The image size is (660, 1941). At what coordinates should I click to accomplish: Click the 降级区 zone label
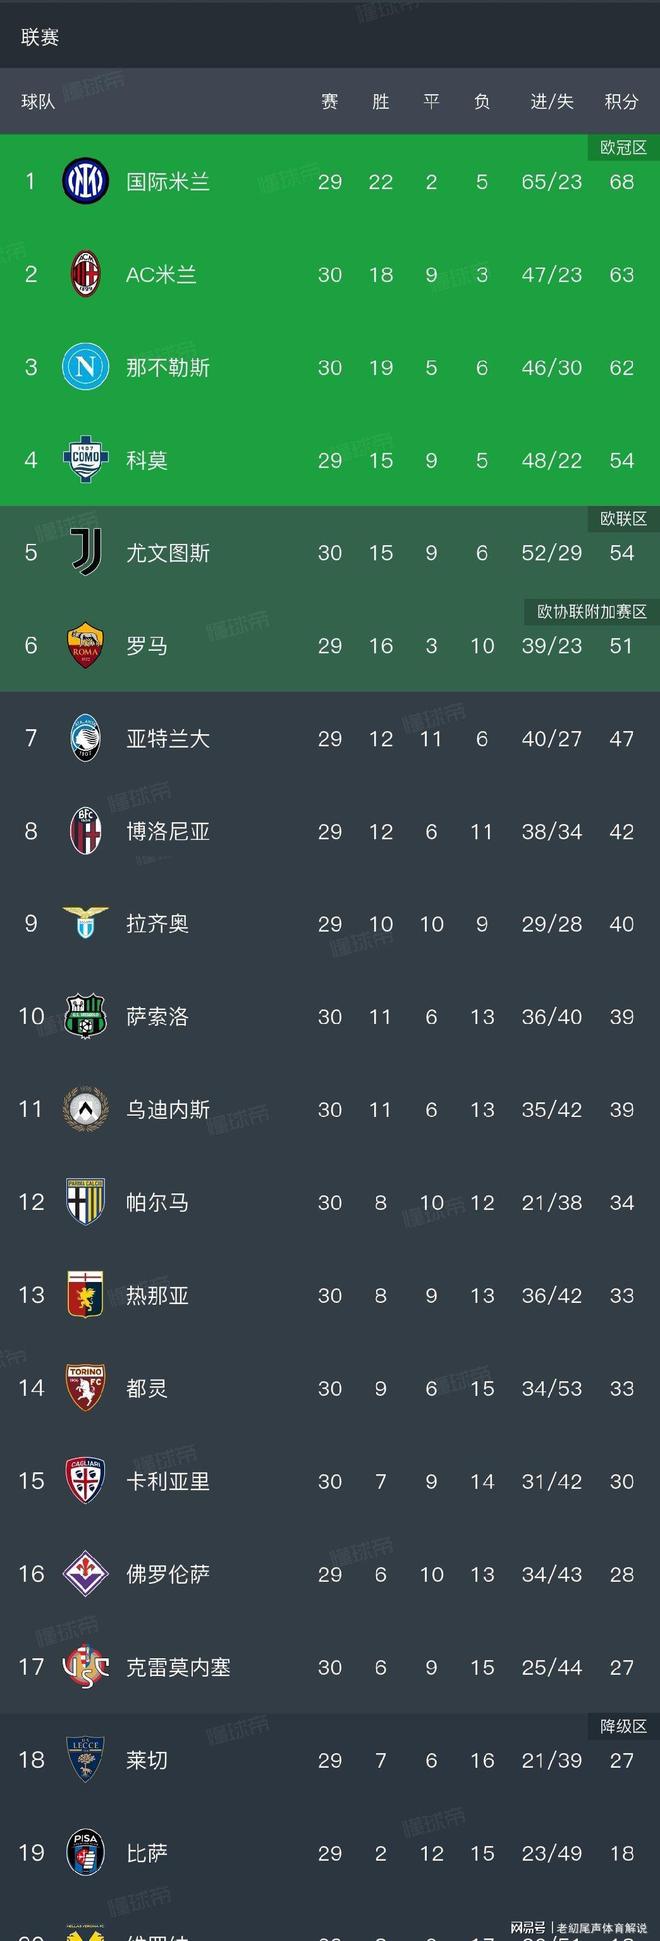pos(623,1727)
